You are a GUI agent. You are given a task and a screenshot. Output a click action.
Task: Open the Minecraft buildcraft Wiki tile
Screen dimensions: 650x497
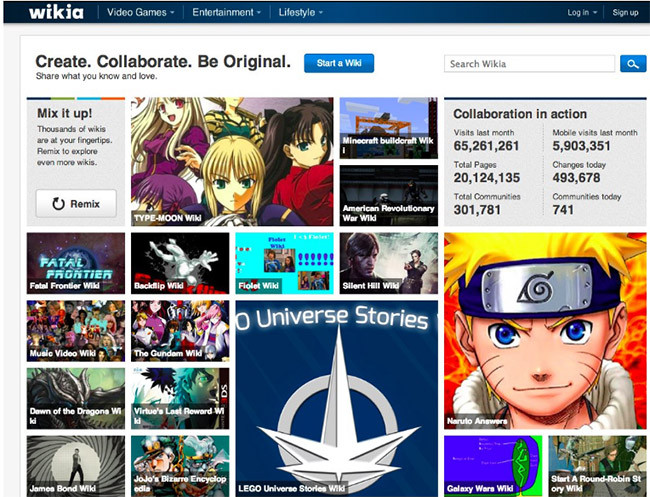point(388,128)
